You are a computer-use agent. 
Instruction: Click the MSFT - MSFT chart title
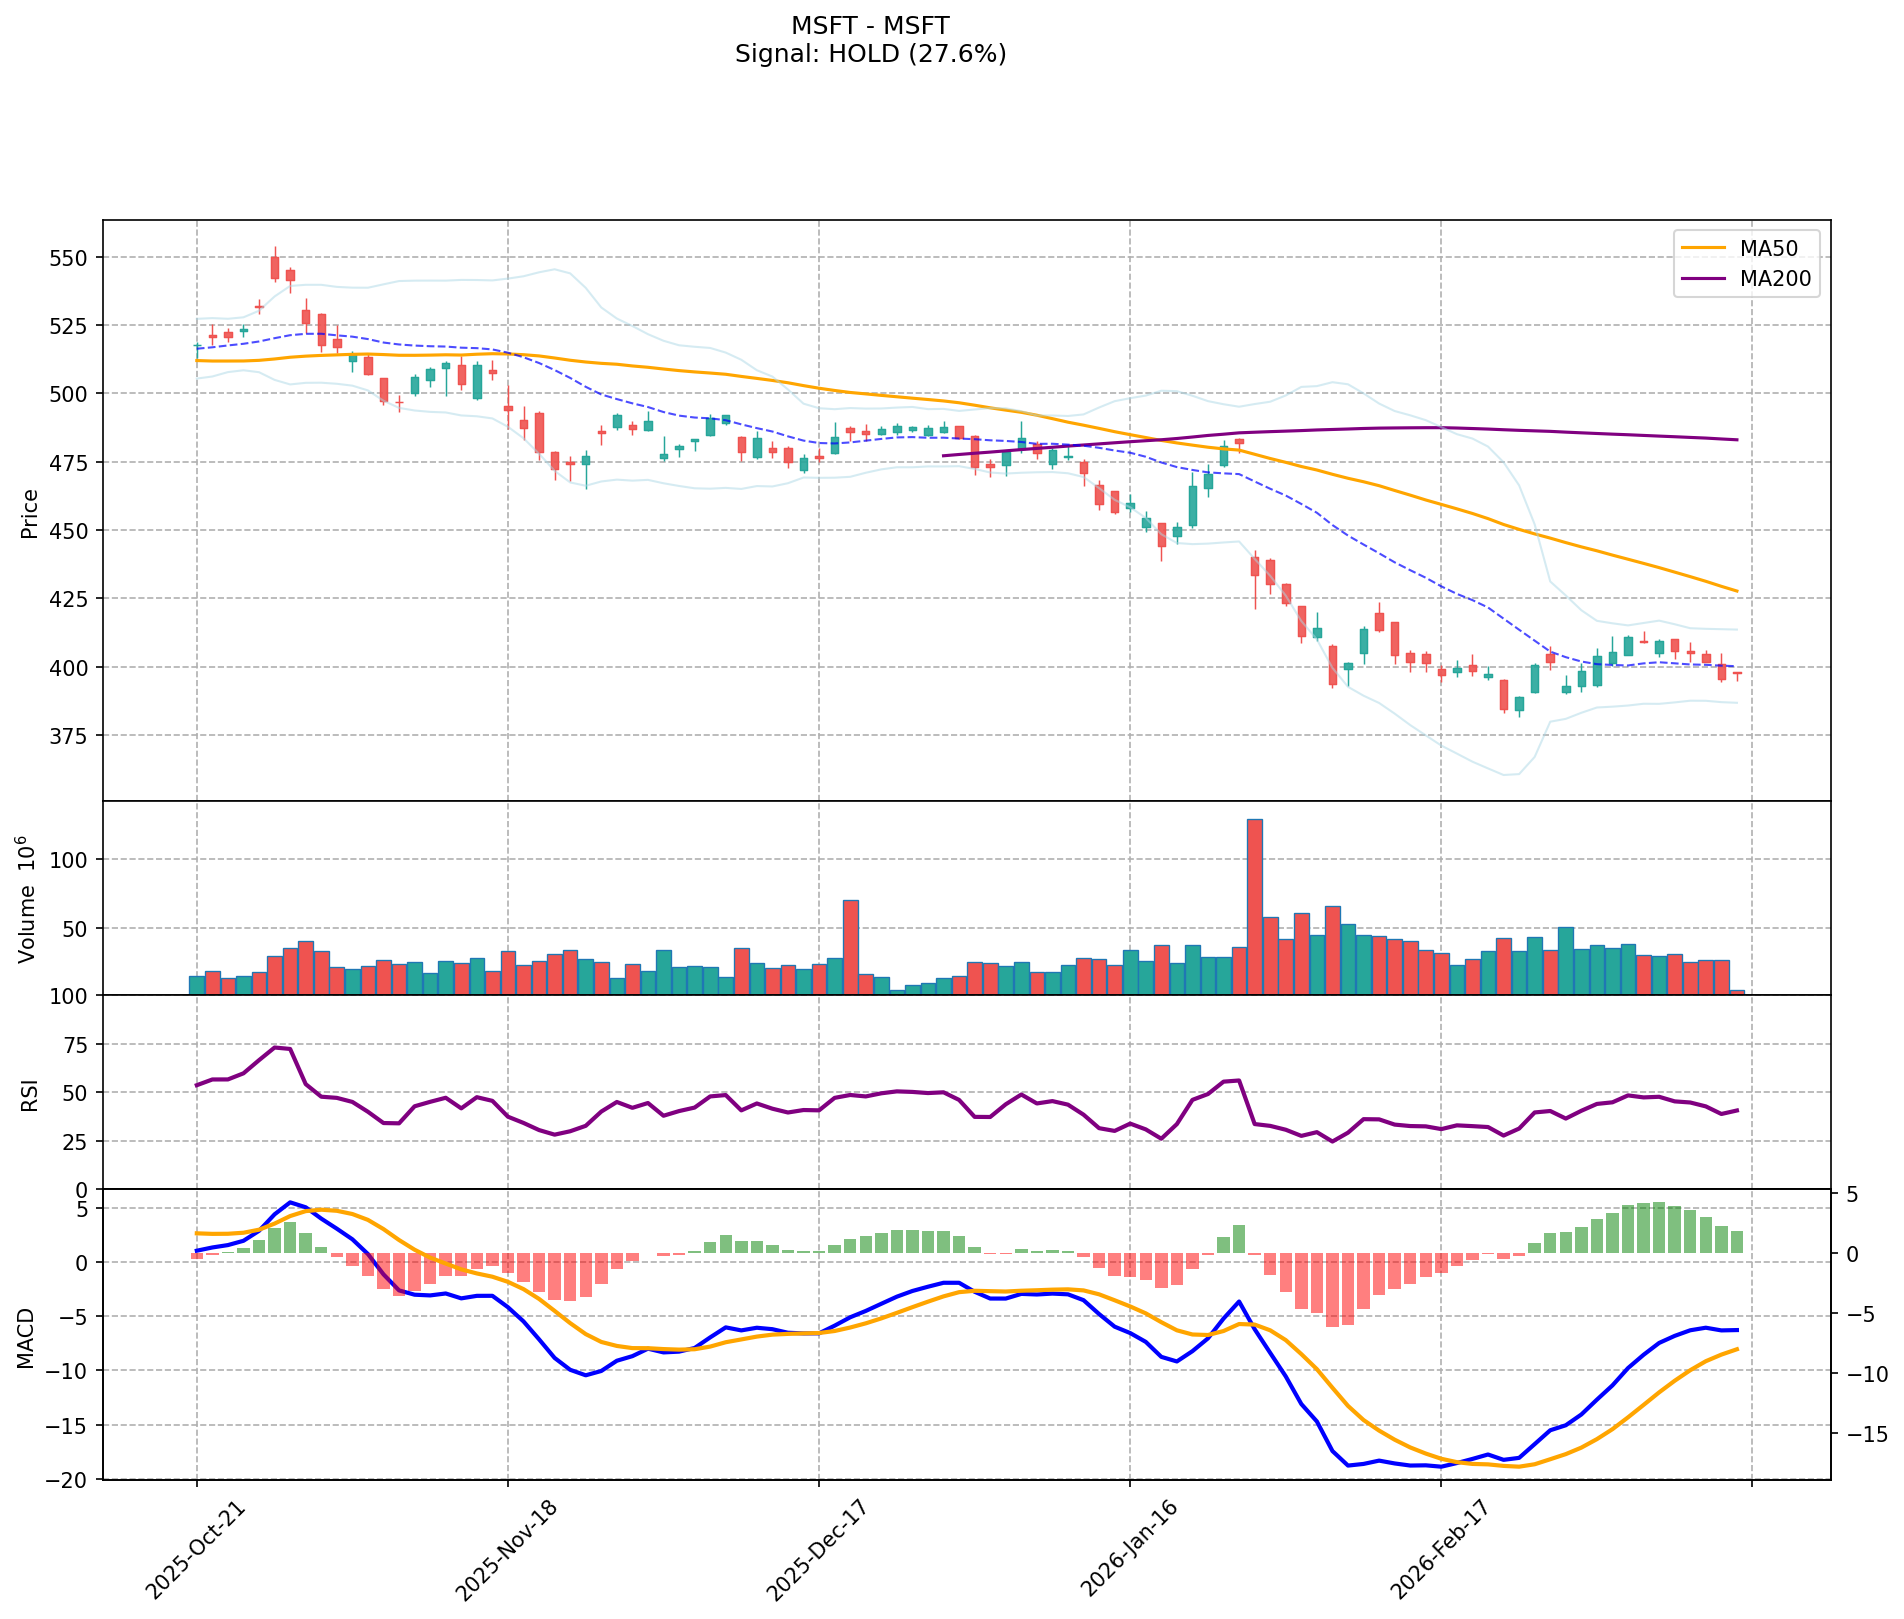tap(870, 25)
